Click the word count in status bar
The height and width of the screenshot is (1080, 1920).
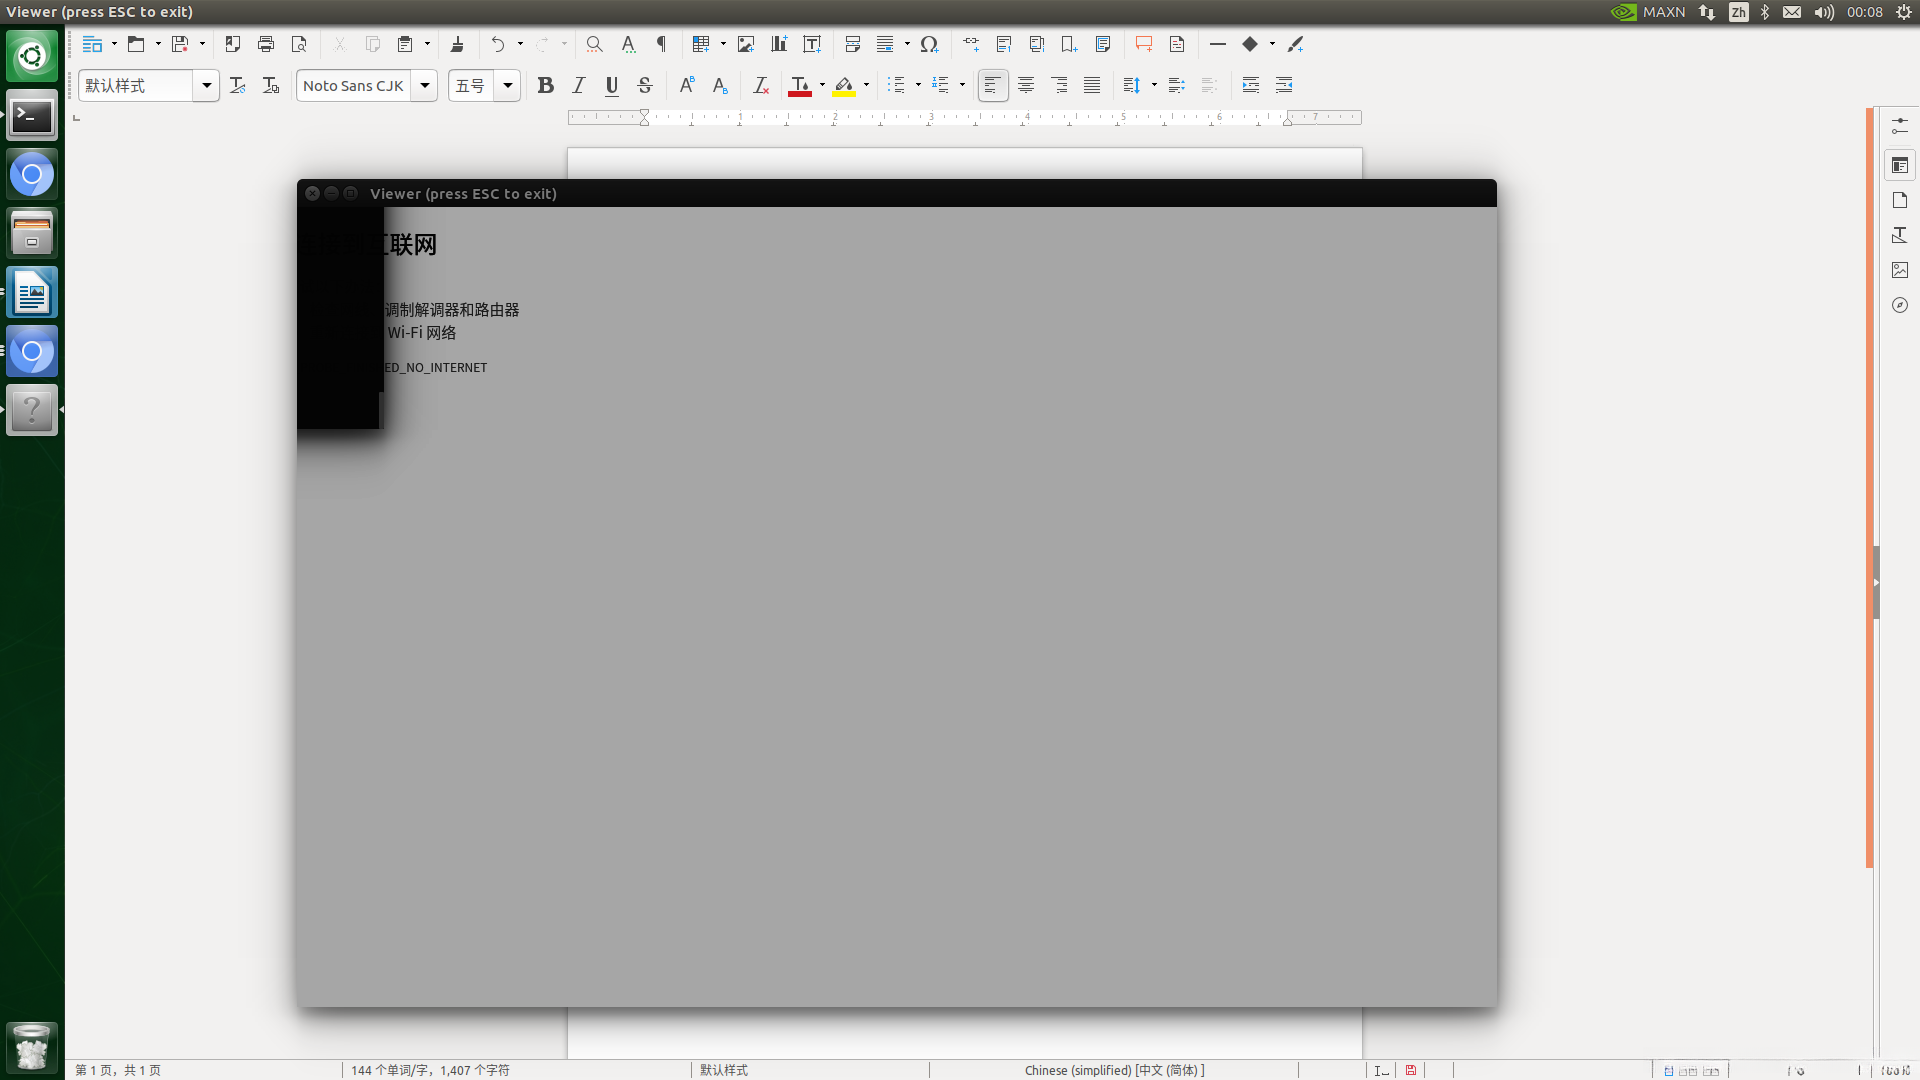430,1070
